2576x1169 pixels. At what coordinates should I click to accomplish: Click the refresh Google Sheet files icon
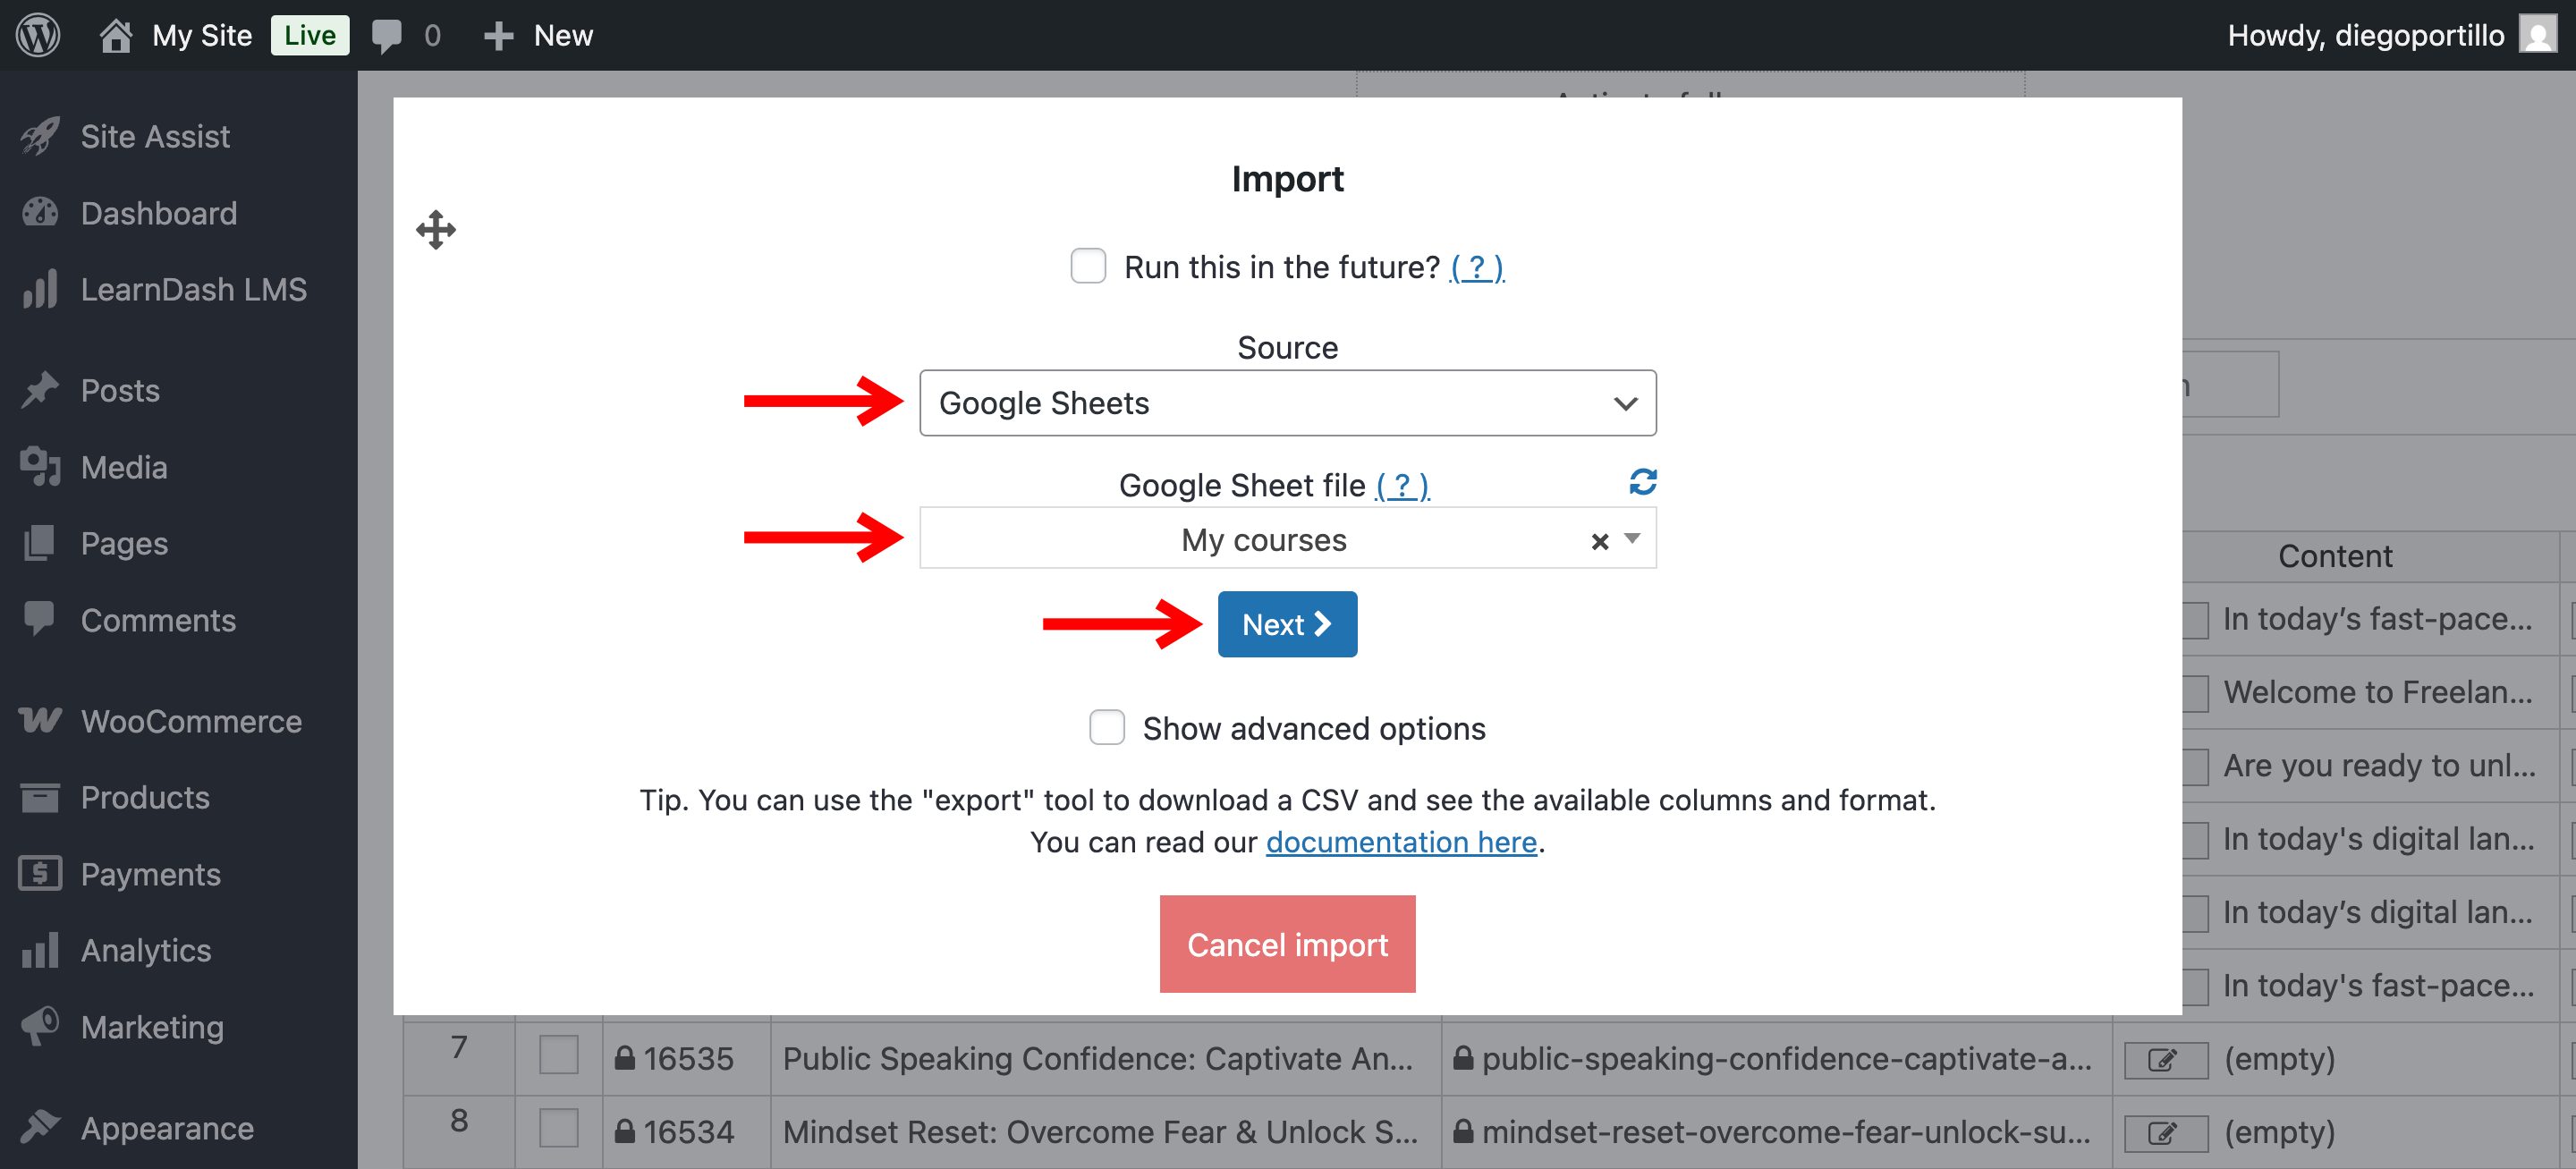[1642, 482]
